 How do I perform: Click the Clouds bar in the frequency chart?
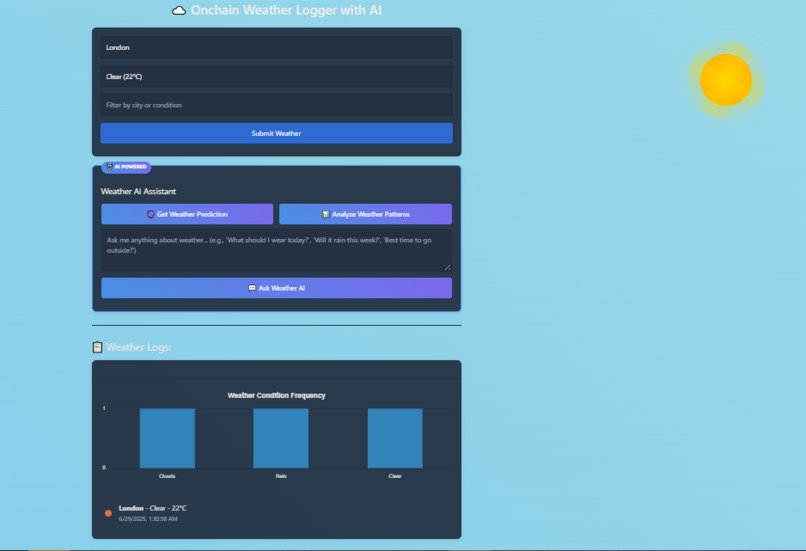pos(167,438)
